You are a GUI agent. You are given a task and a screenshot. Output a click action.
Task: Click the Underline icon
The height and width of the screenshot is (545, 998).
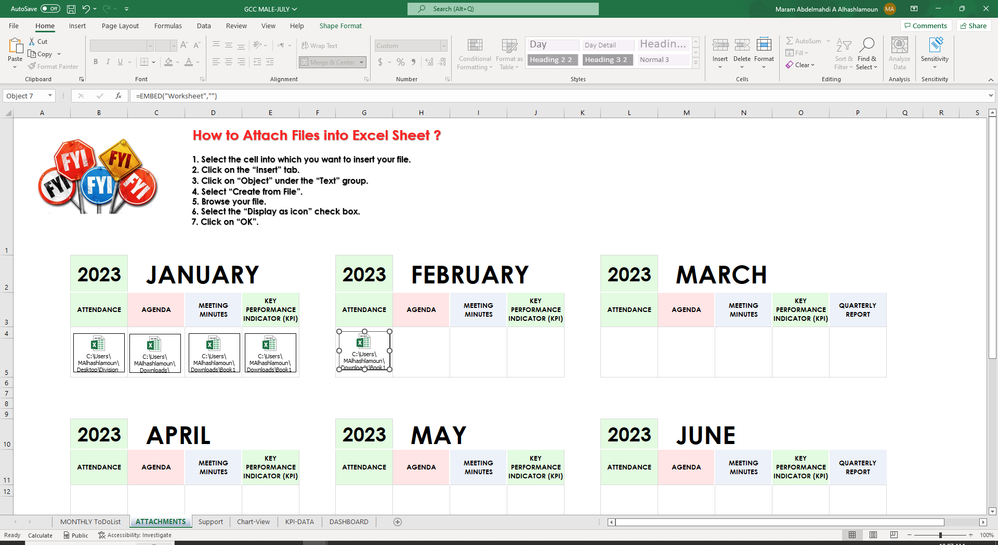tap(120, 62)
